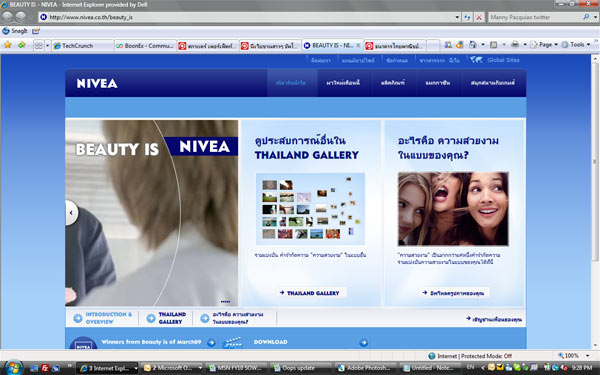600x375 pixels.
Task: Click round arrow icon beside Thailand Gallery tab
Action: [151, 318]
